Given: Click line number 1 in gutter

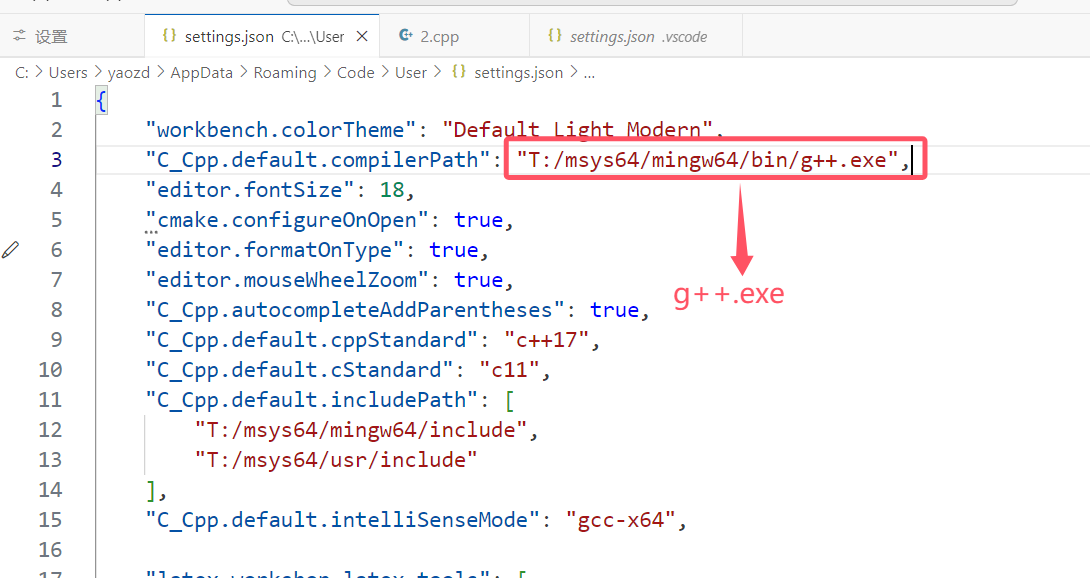Looking at the screenshot, I should pyautogui.click(x=56, y=100).
